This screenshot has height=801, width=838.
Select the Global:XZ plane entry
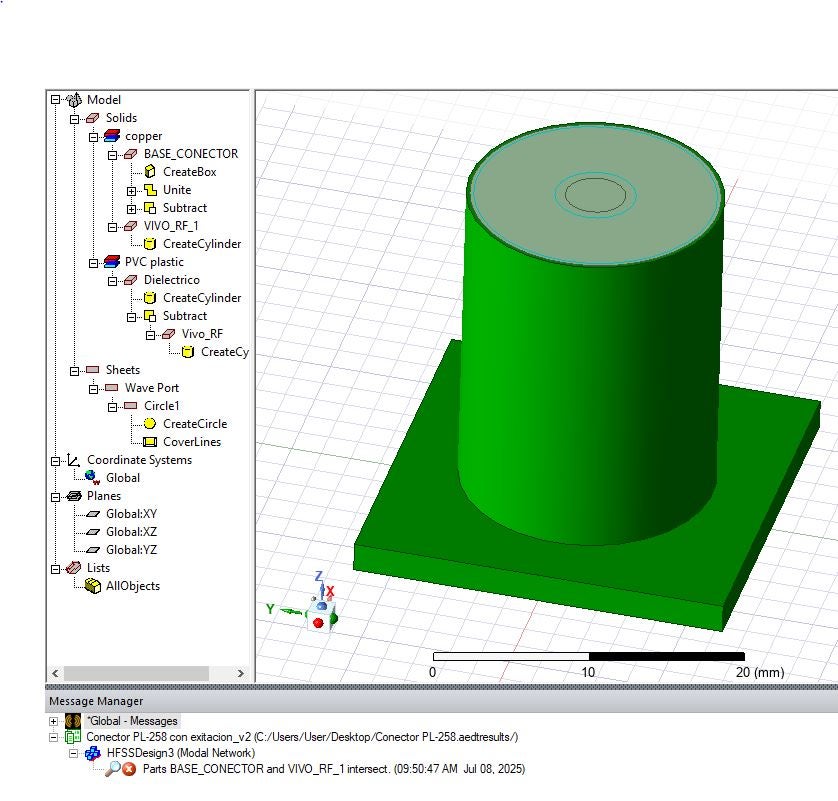[x=131, y=532]
